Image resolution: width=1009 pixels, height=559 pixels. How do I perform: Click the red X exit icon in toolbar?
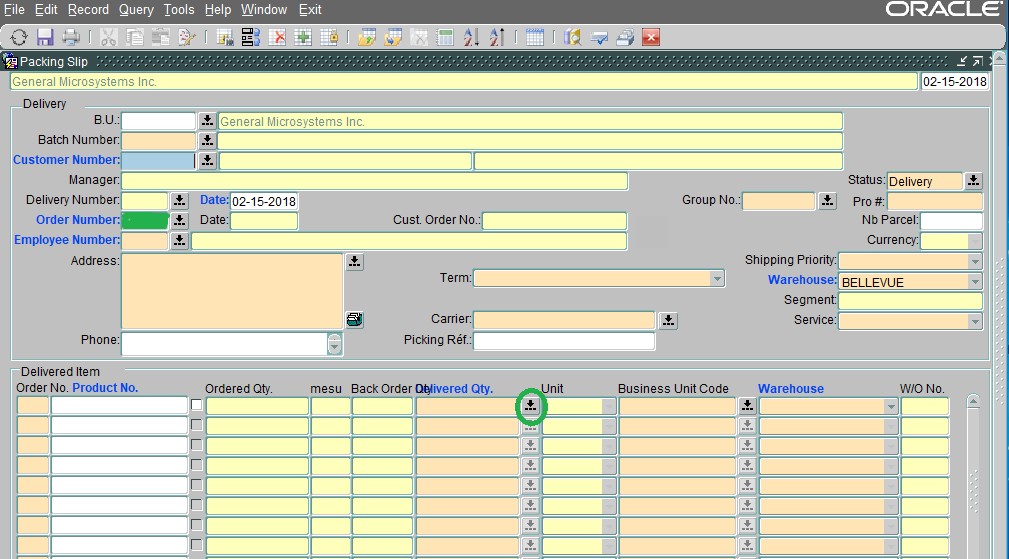pyautogui.click(x=651, y=38)
